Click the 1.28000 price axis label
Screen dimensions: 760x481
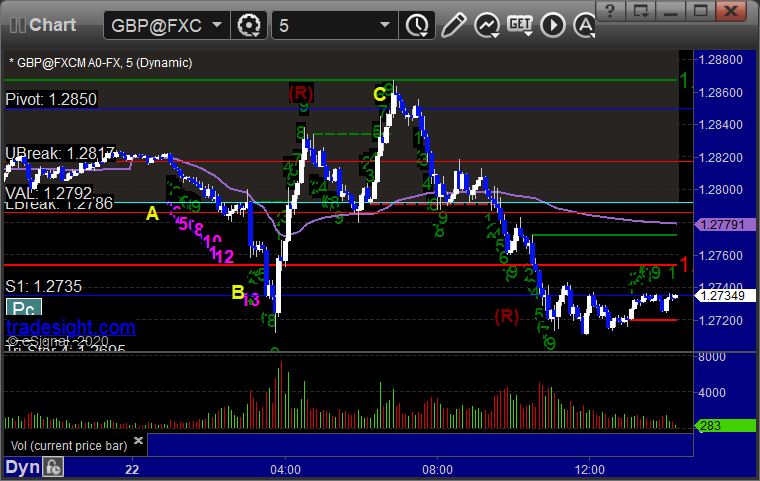pyautogui.click(x=720, y=190)
